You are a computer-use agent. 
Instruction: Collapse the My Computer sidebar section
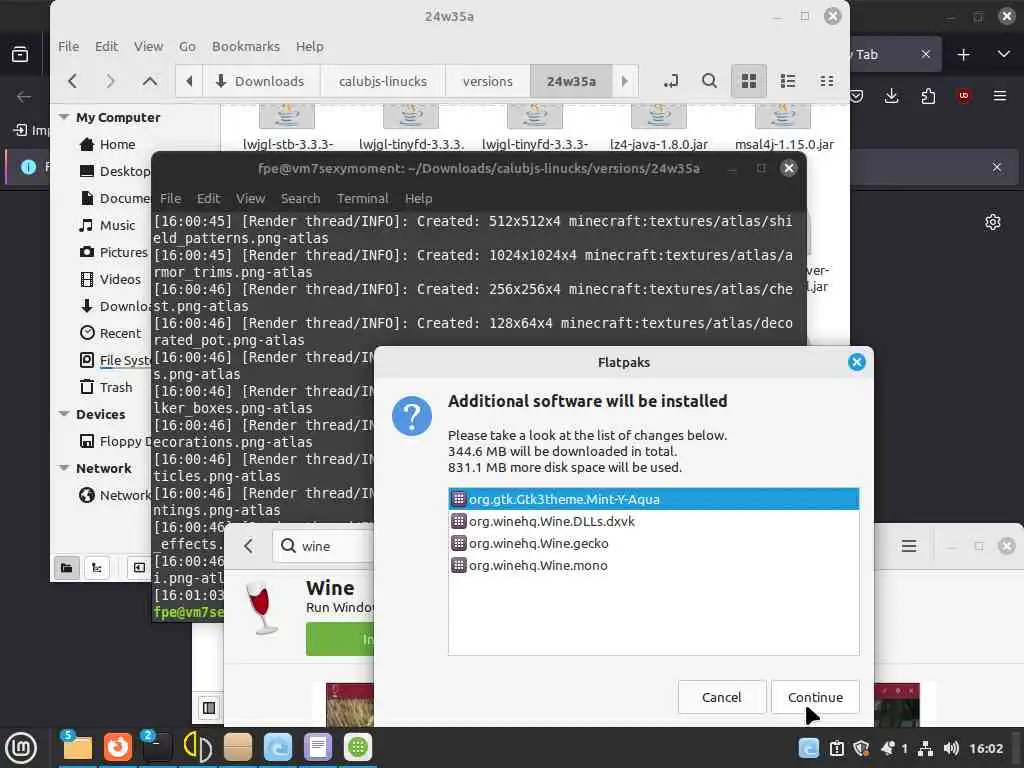64,117
